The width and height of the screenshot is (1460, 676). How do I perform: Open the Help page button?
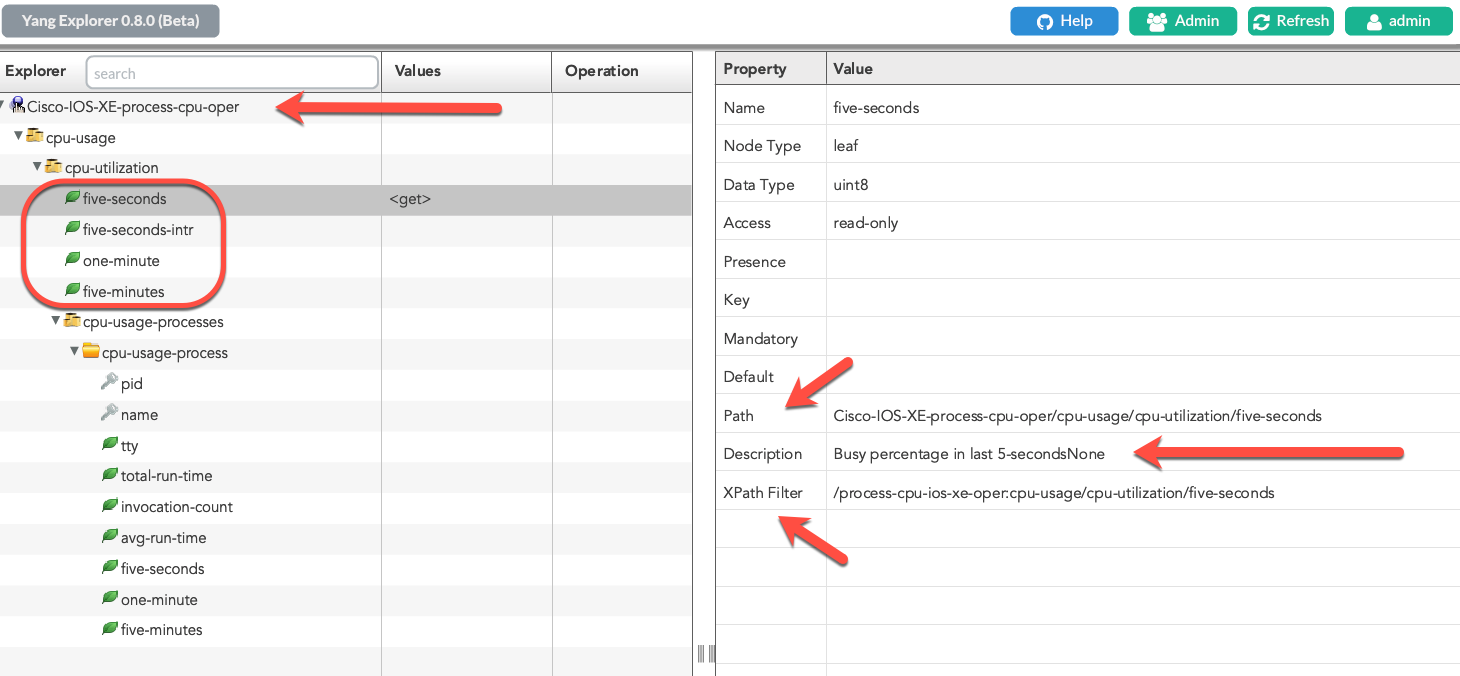pos(1064,21)
